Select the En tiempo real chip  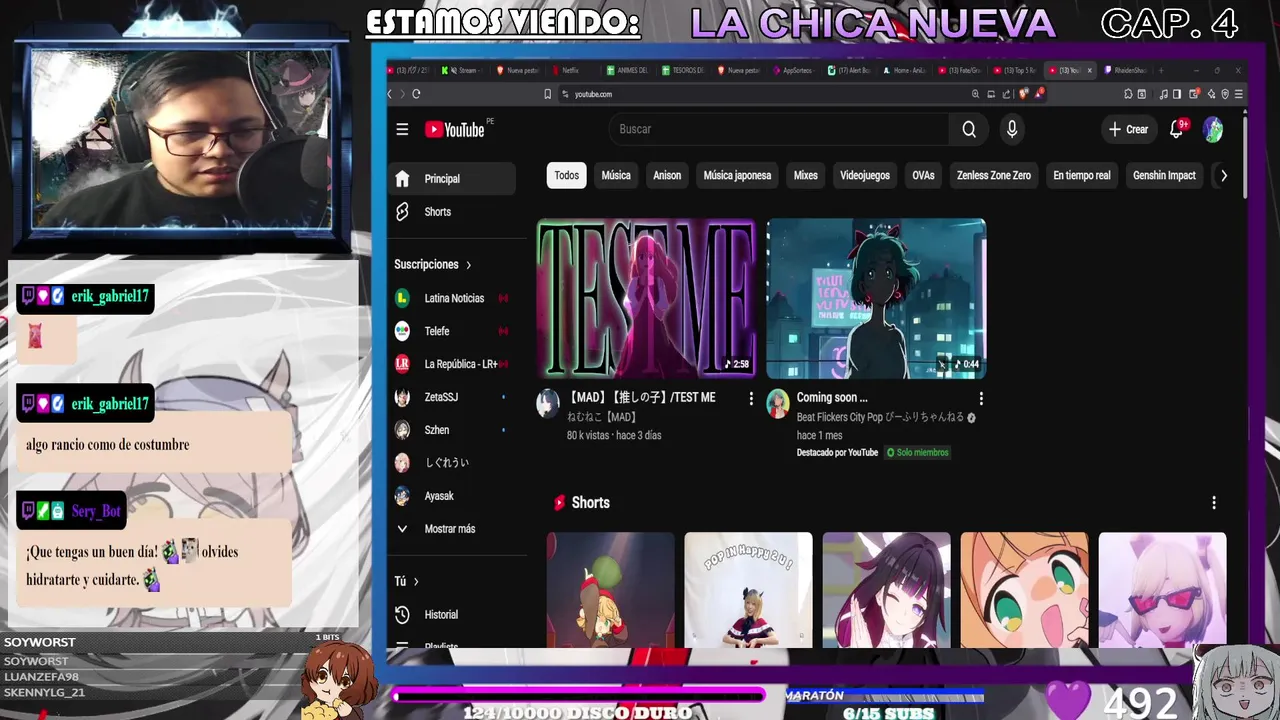tap(1082, 176)
